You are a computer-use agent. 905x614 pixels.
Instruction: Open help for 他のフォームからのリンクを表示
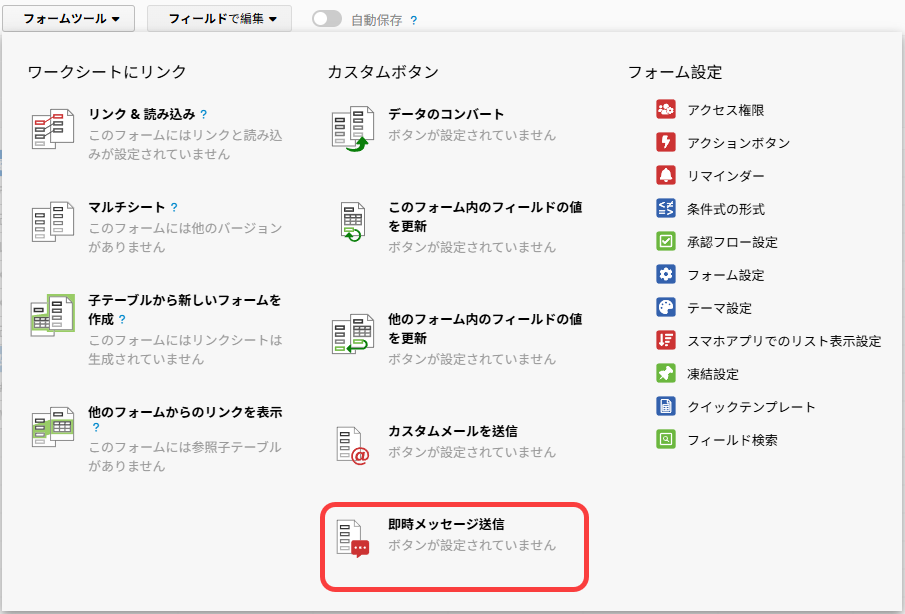click(96, 428)
